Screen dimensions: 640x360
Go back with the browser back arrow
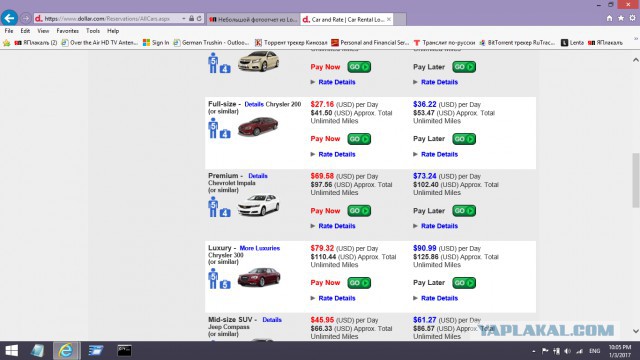coord(9,18)
